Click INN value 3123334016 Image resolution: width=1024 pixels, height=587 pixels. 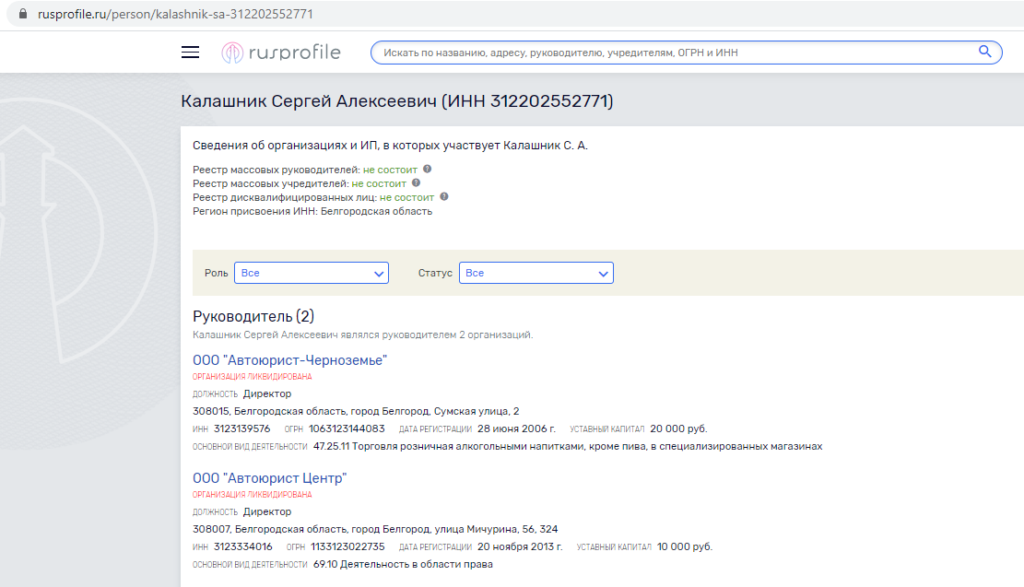(x=243, y=547)
